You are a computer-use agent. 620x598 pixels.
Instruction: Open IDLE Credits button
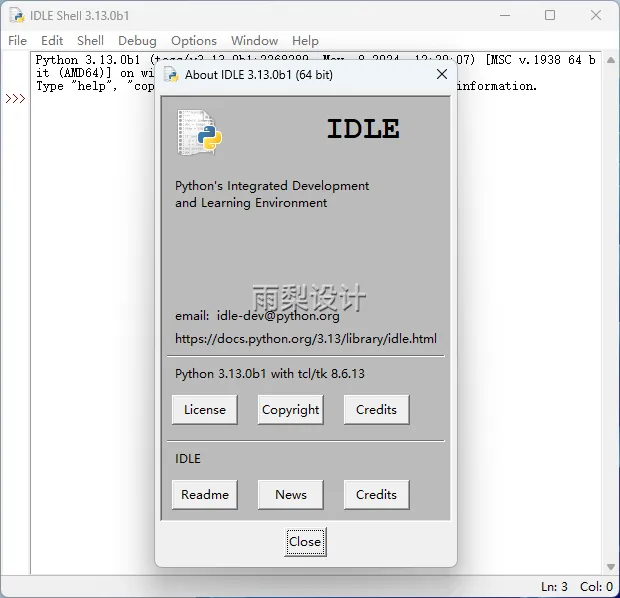(376, 494)
